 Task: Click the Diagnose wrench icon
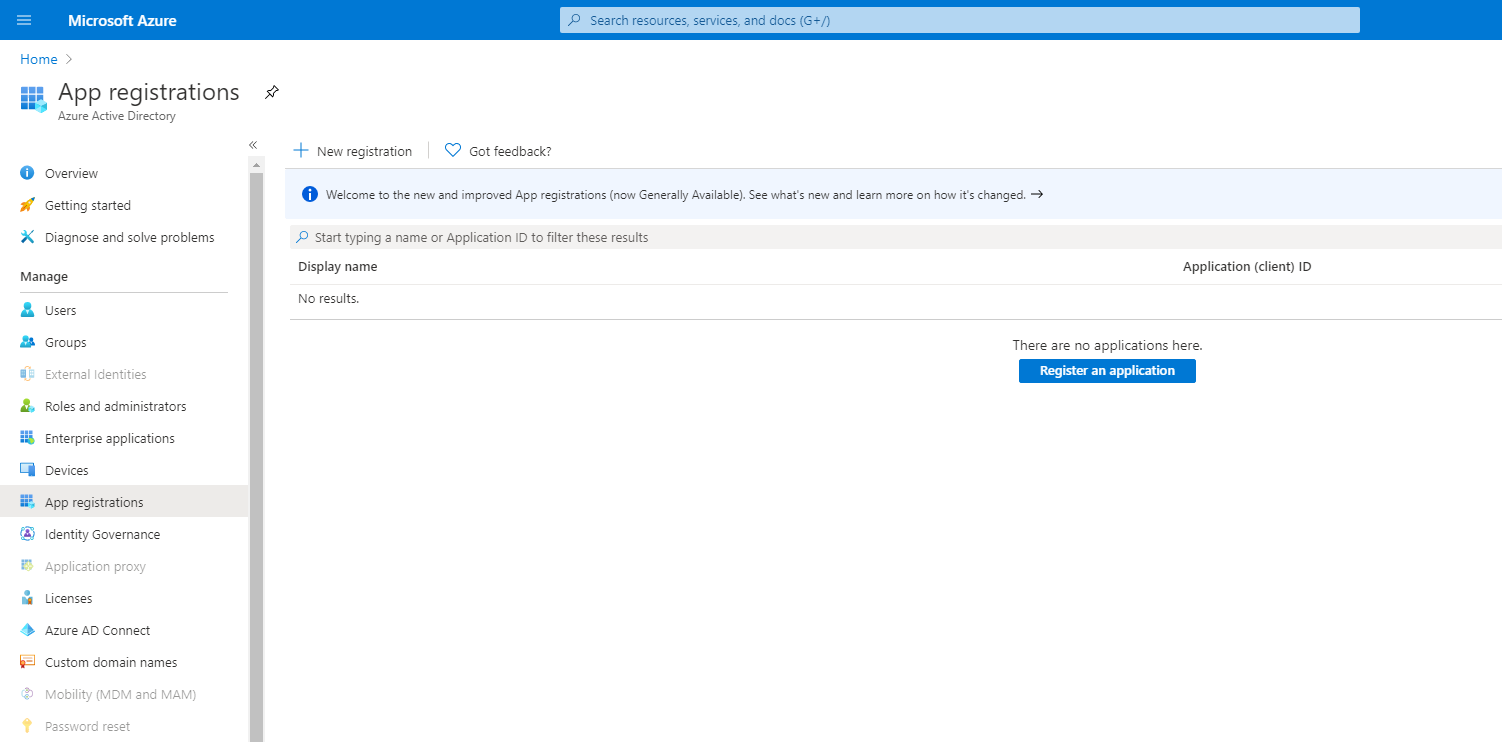point(27,237)
